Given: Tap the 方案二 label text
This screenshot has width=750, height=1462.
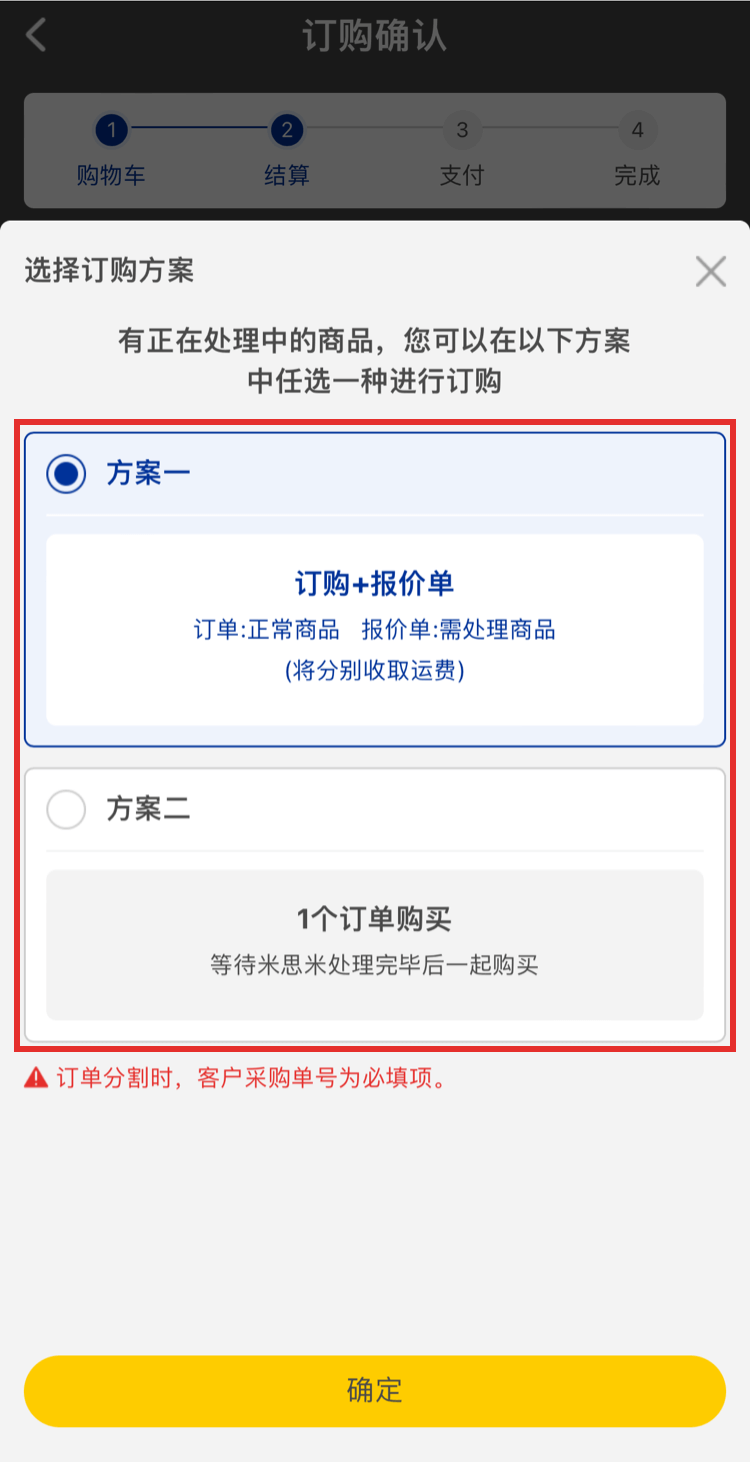Looking at the screenshot, I should coord(148,810).
